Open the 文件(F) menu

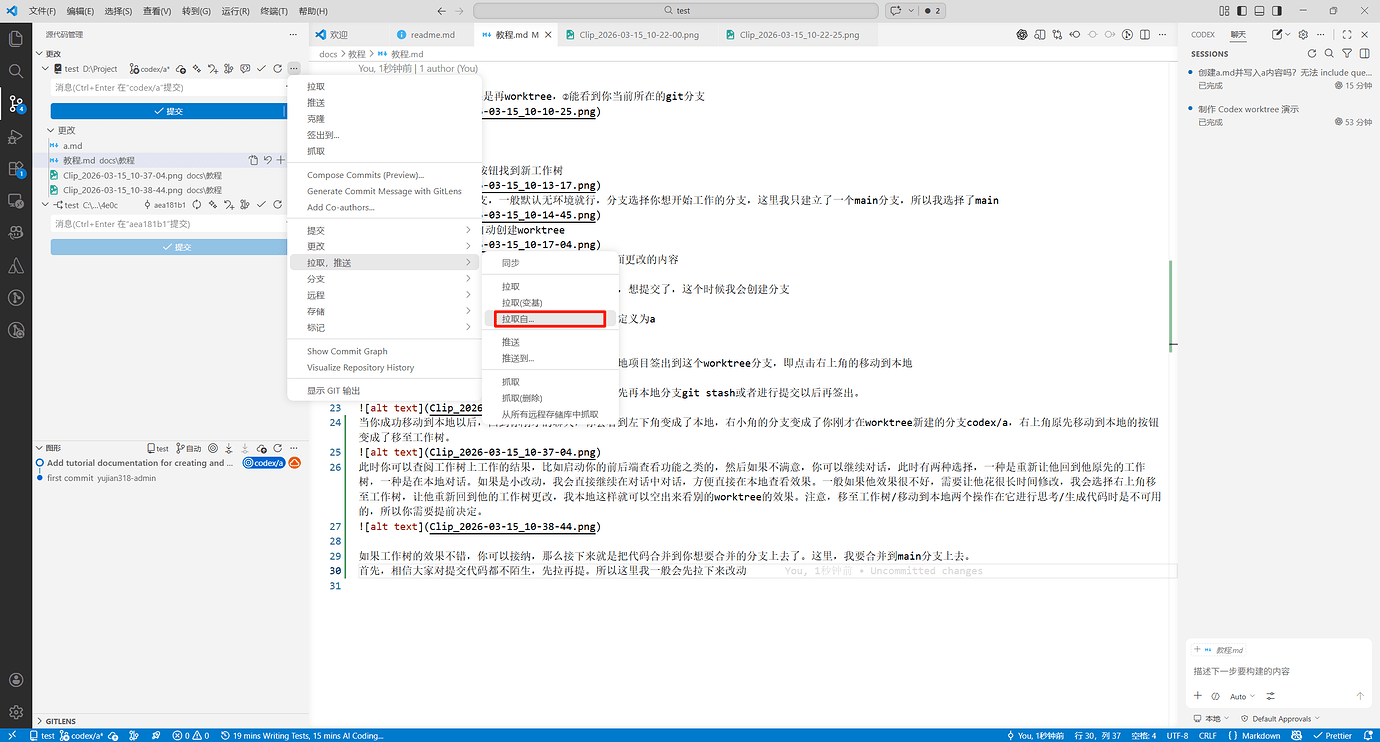[42, 11]
